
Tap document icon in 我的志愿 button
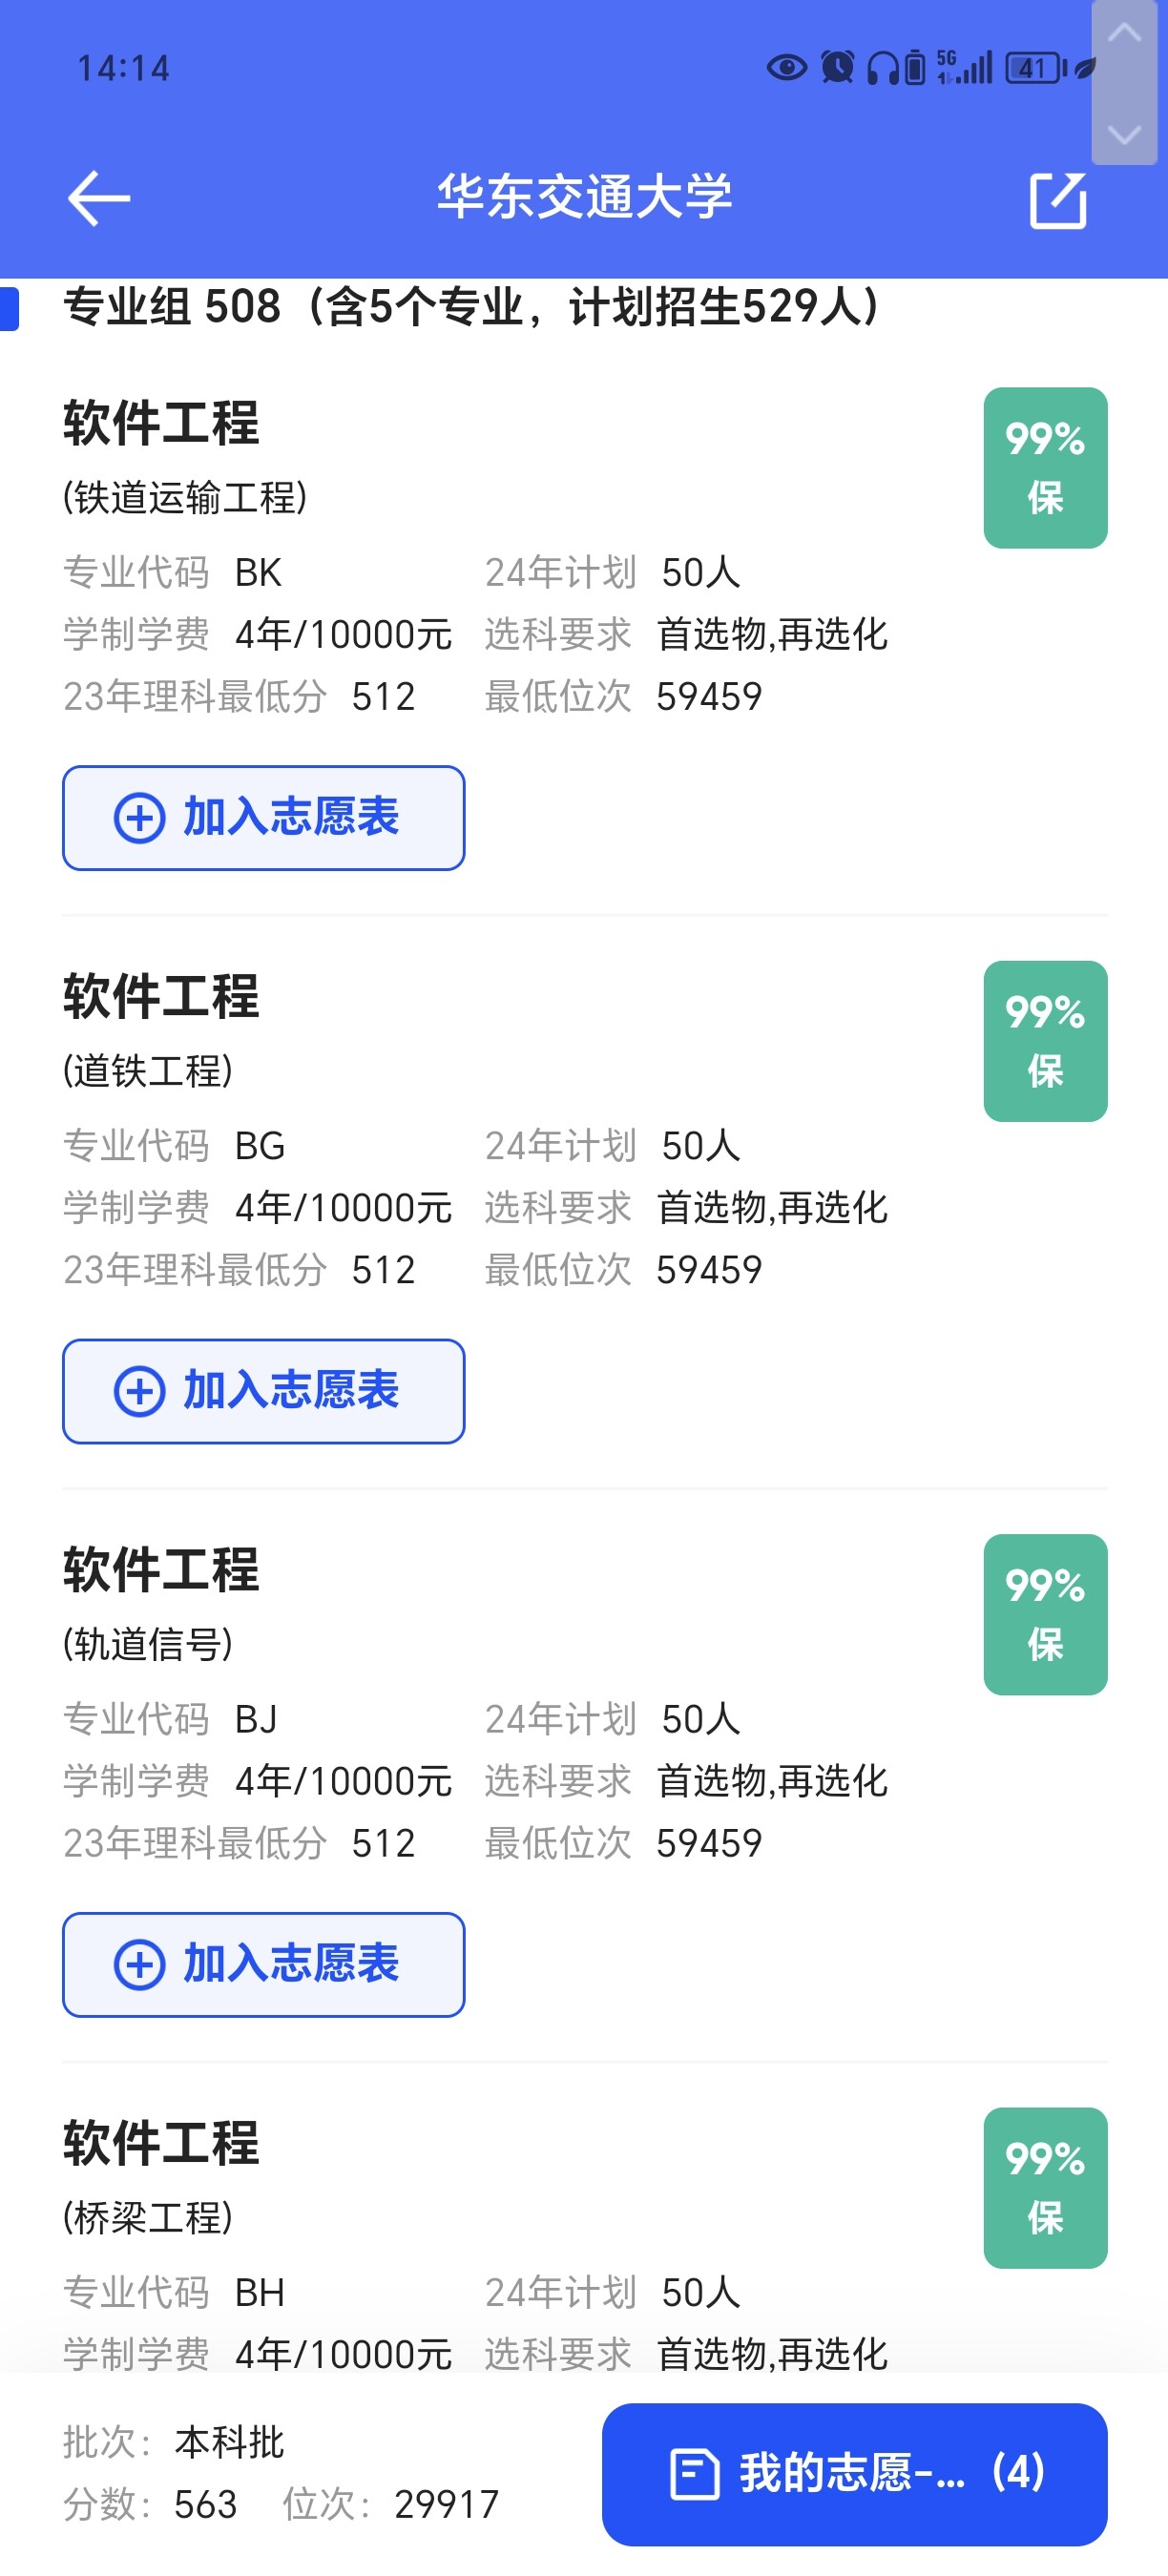click(x=694, y=2474)
